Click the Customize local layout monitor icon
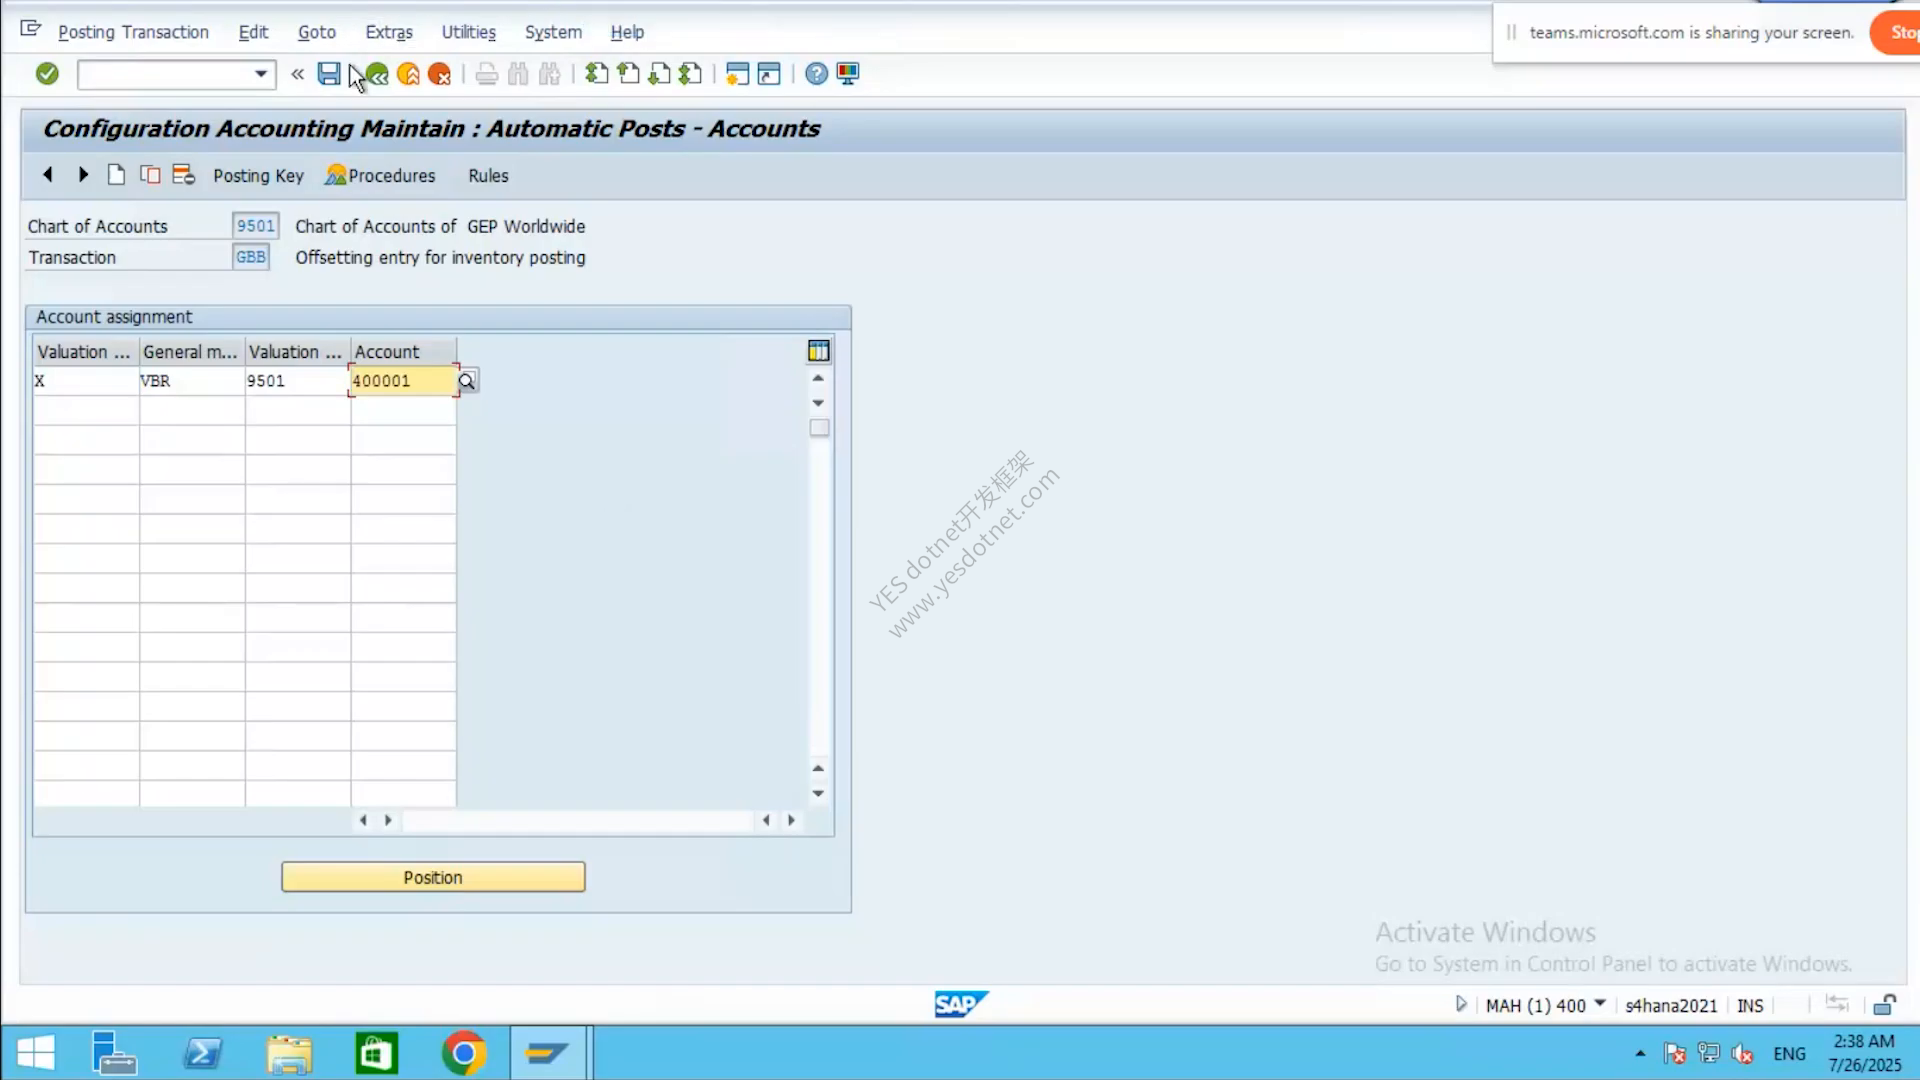The width and height of the screenshot is (1920, 1080). point(847,74)
